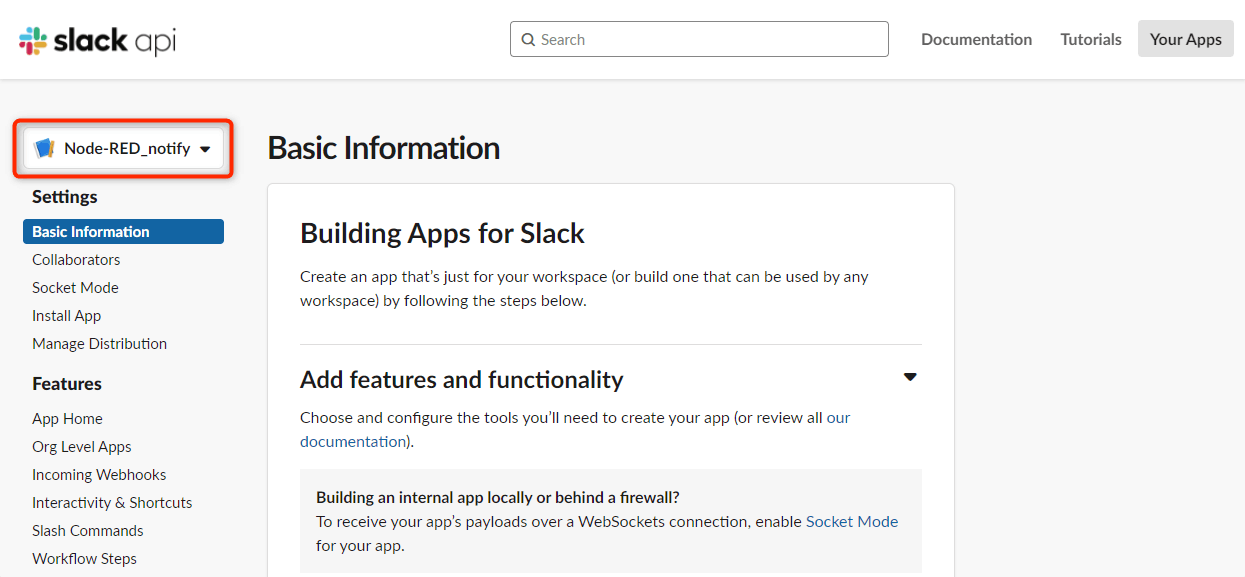Open Incoming Webhooks feature page
Image resolution: width=1245 pixels, height=577 pixels.
coord(99,474)
